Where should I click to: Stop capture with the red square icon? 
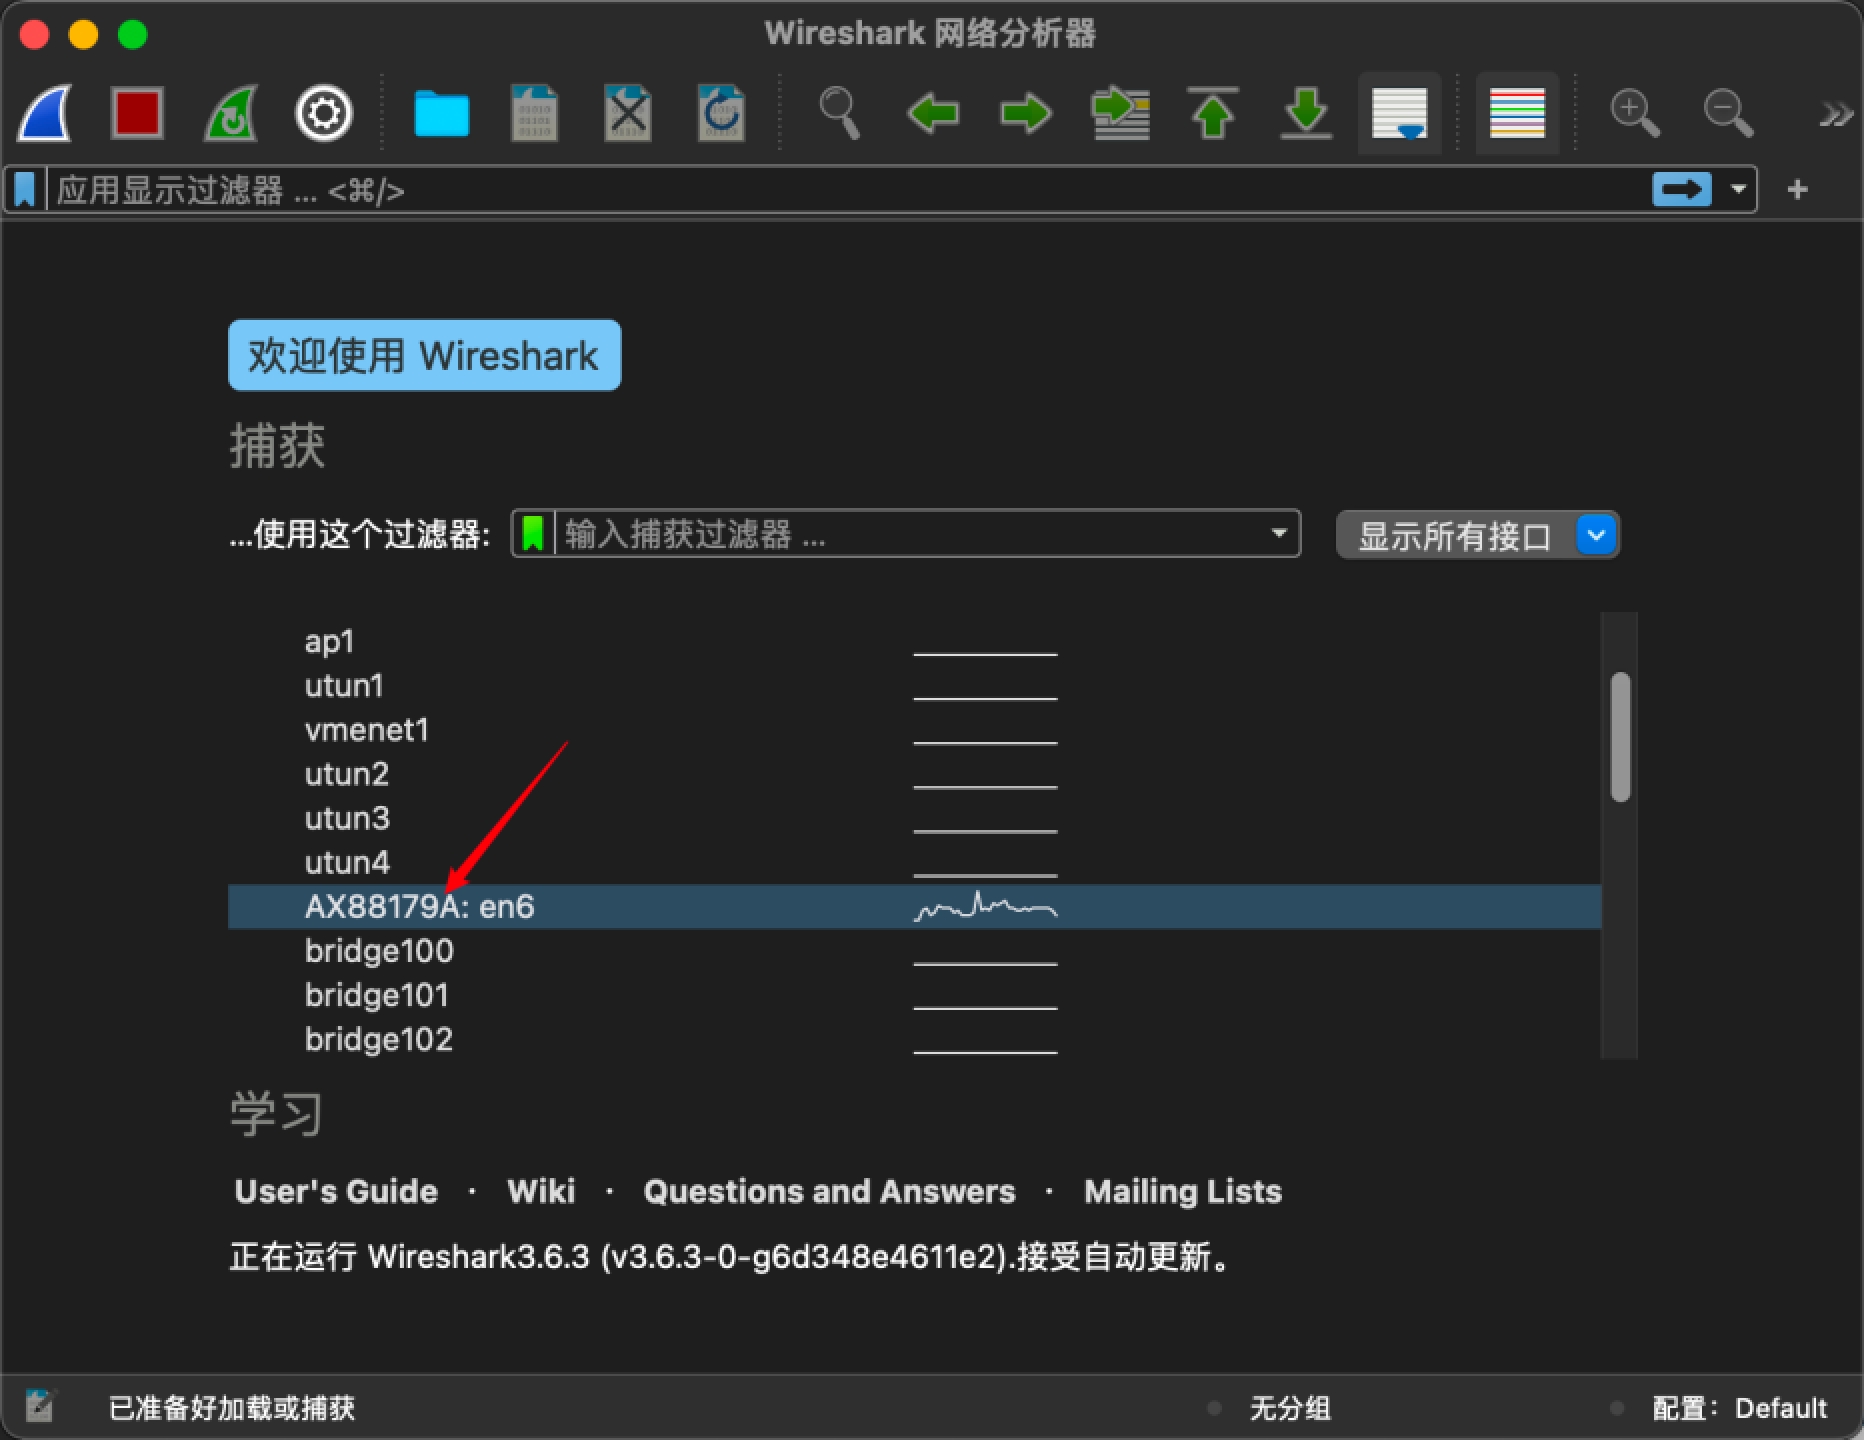[137, 112]
